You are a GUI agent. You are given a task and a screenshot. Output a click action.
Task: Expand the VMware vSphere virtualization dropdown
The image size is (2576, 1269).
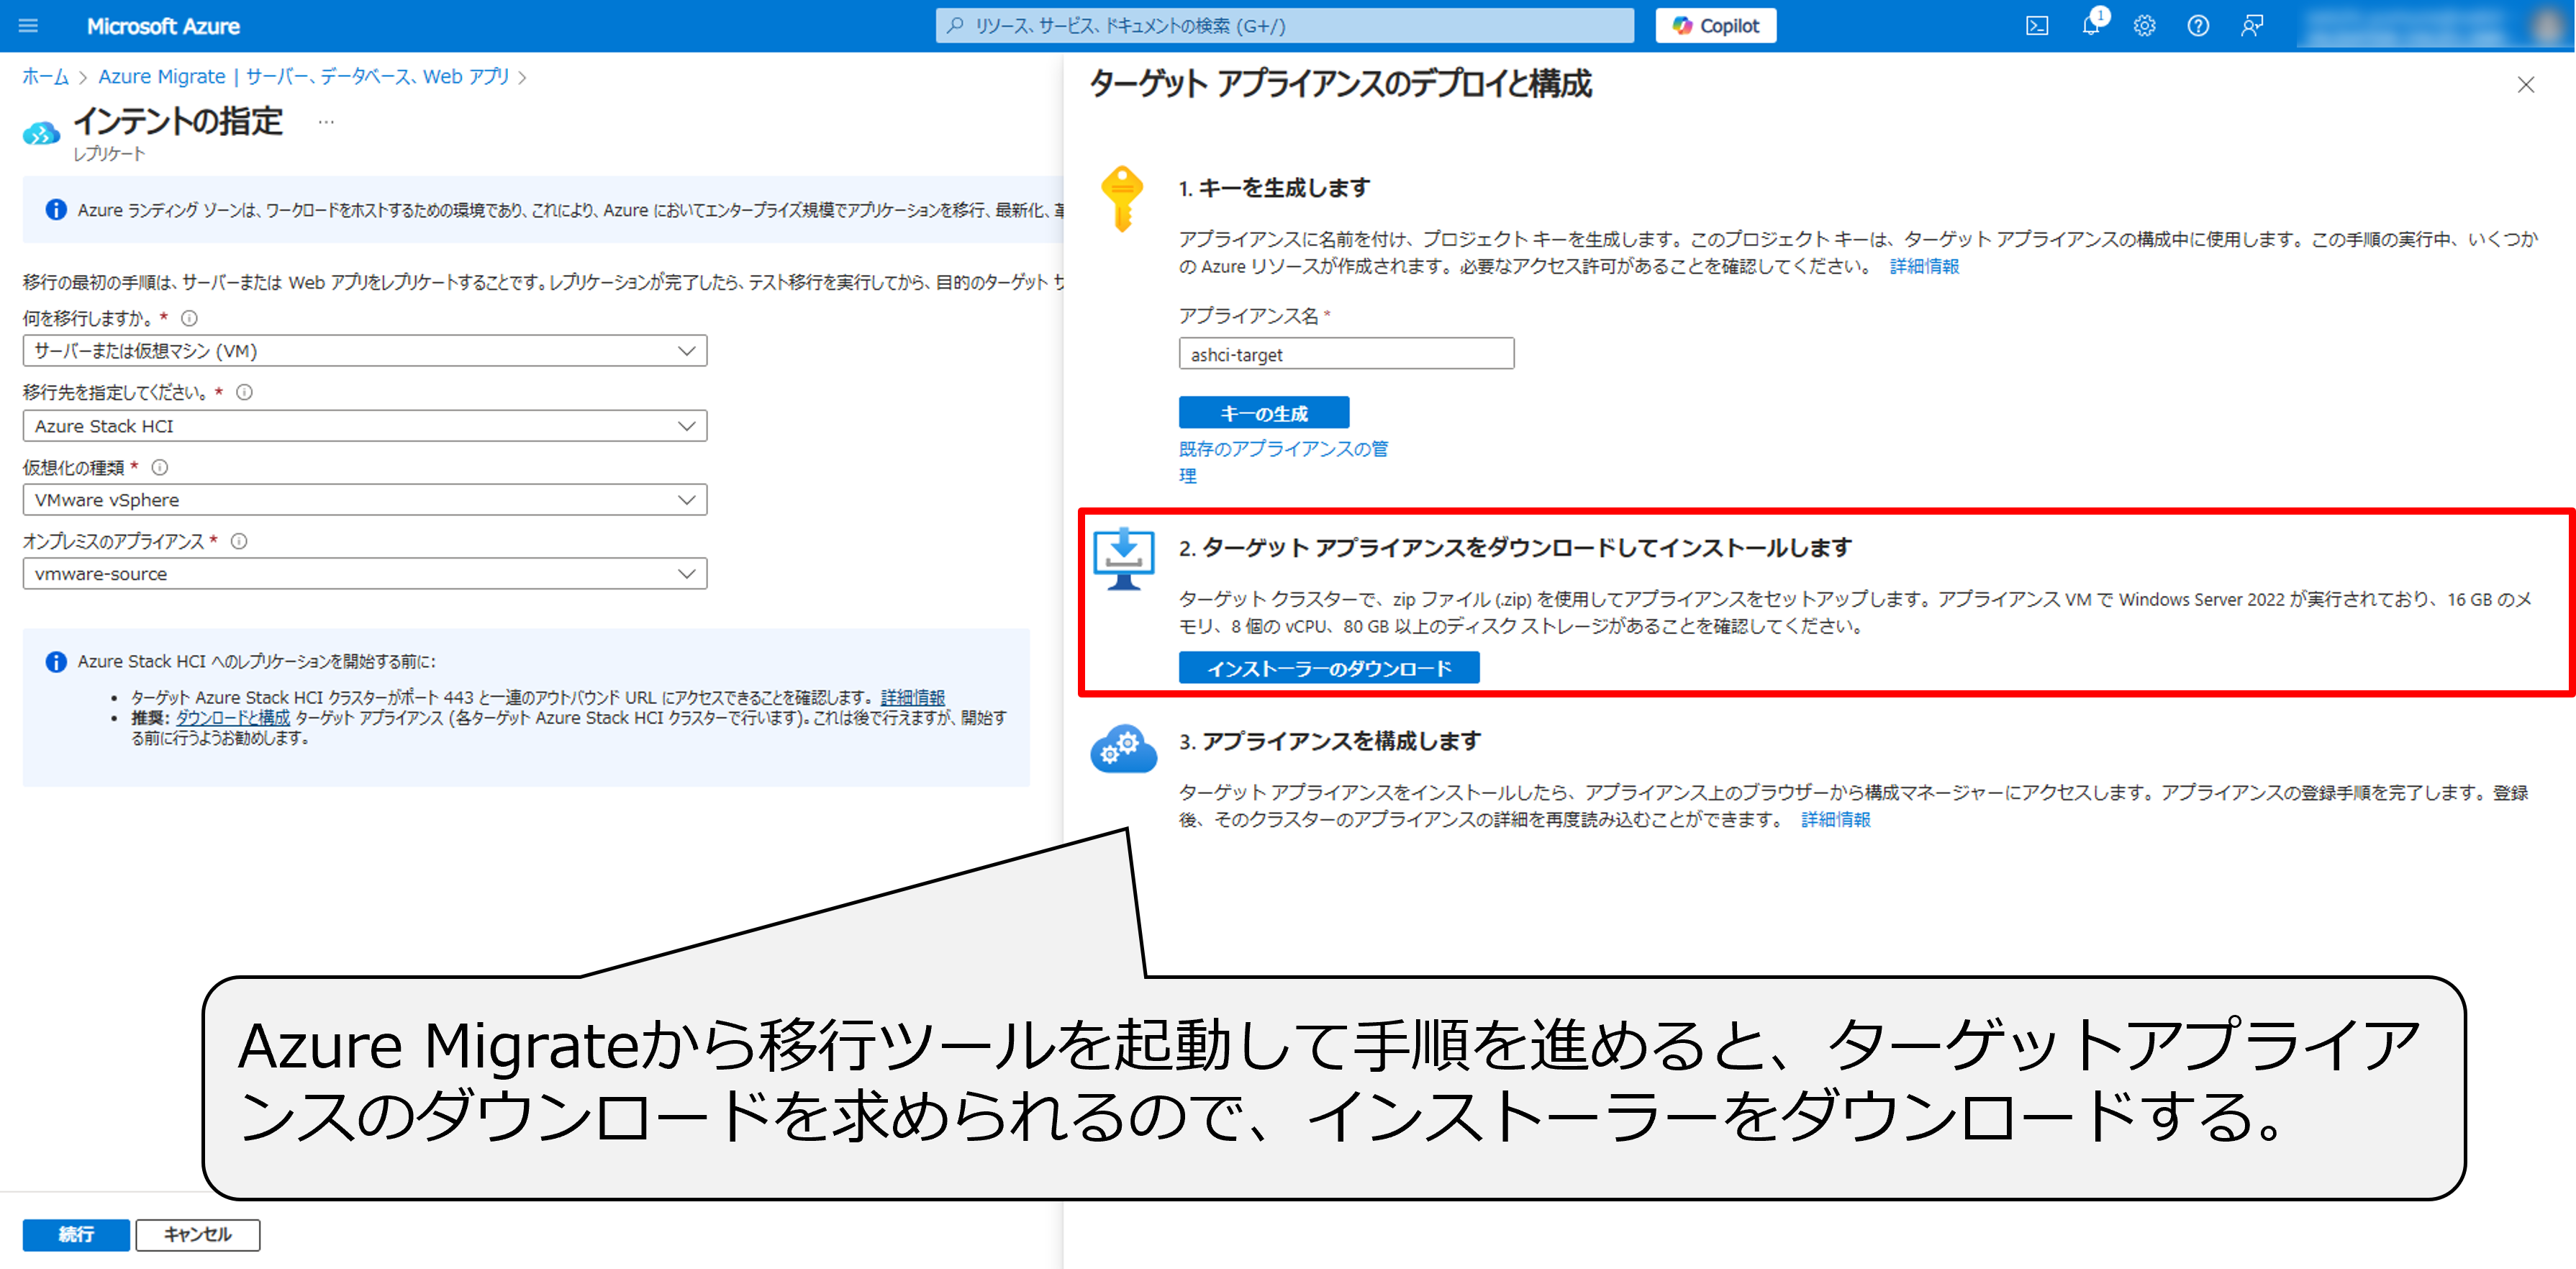click(x=365, y=500)
